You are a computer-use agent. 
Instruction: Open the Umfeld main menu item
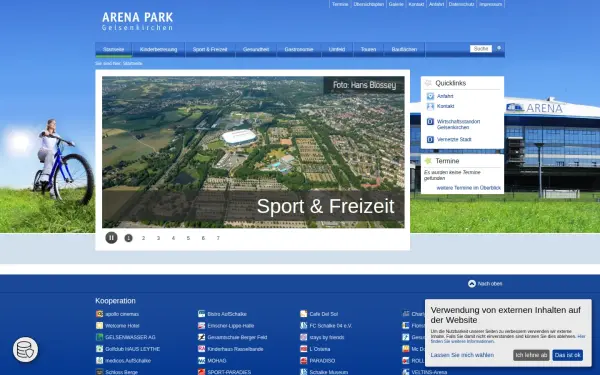point(337,49)
